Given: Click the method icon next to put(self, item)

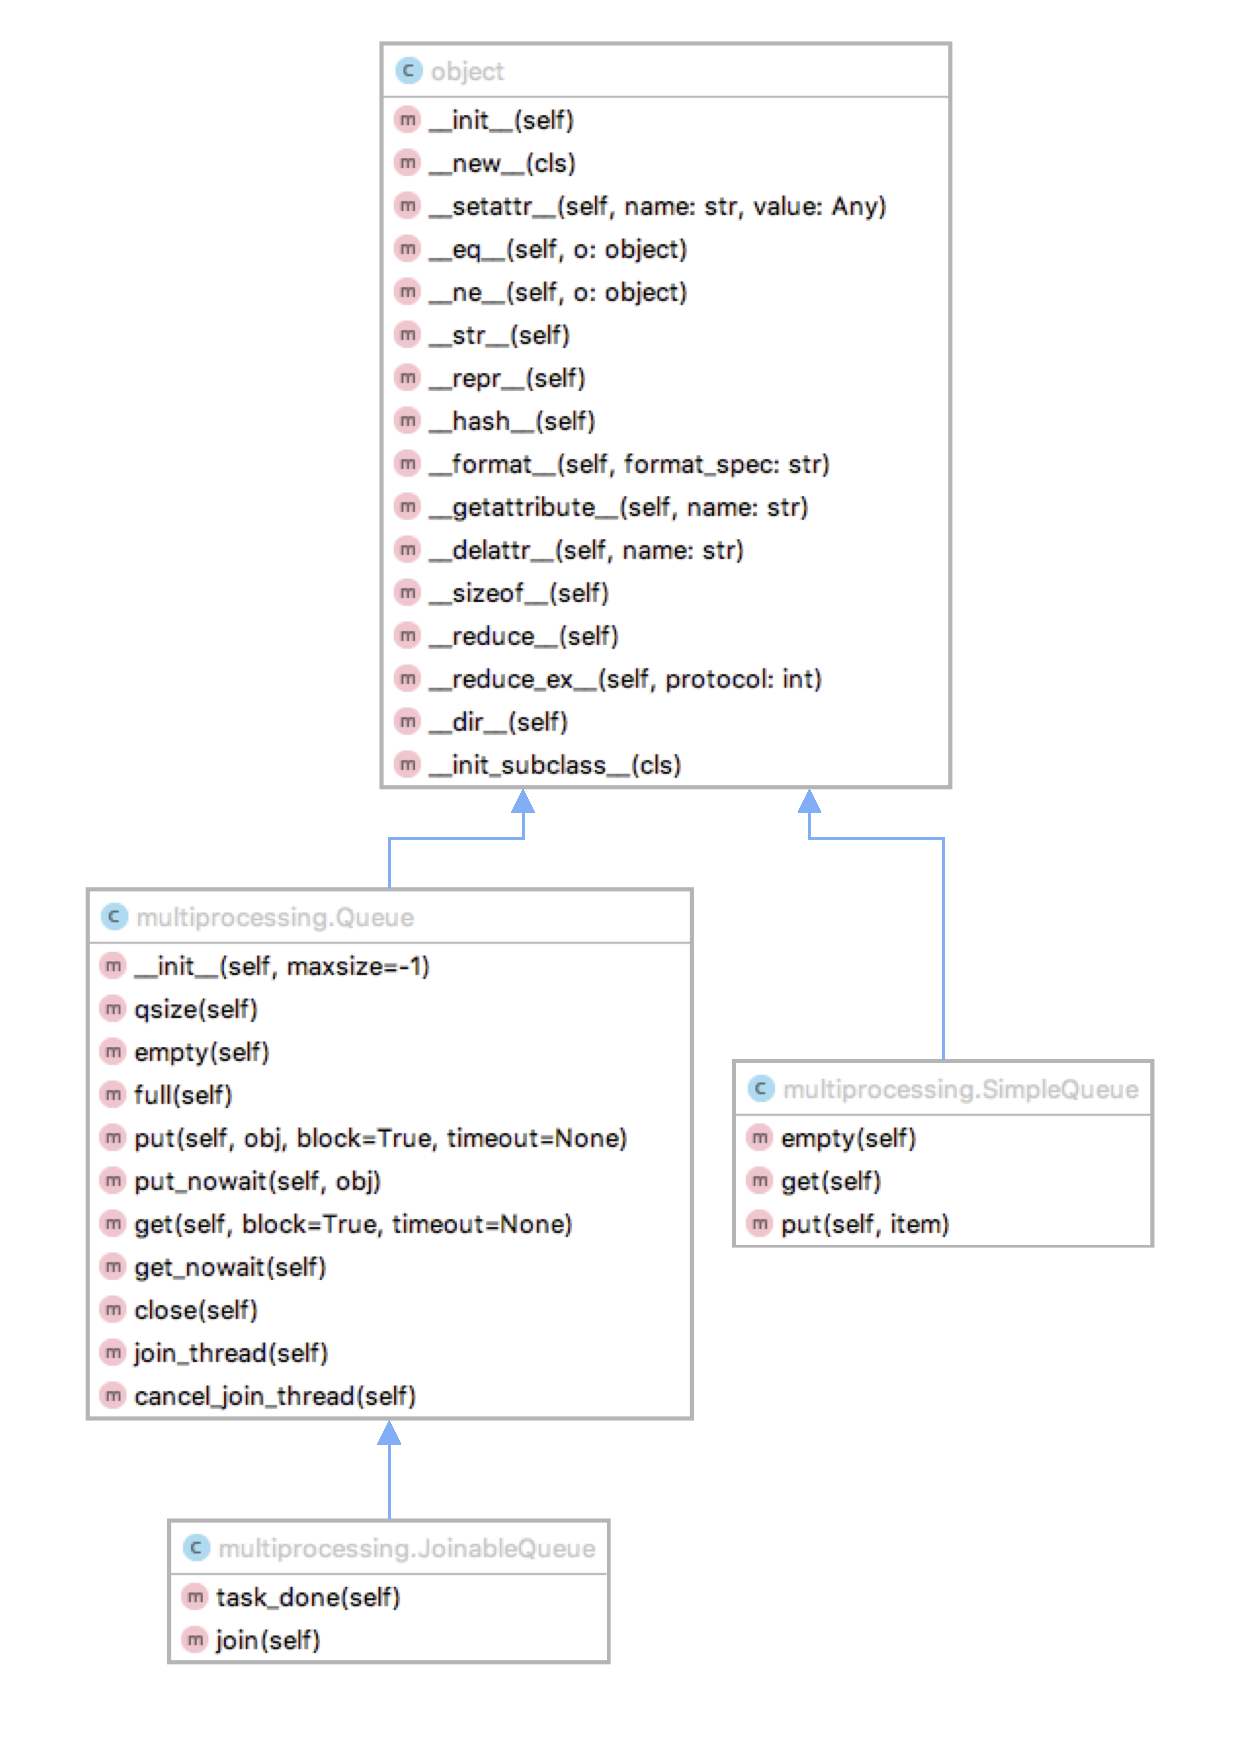Looking at the screenshot, I should coord(761,1223).
